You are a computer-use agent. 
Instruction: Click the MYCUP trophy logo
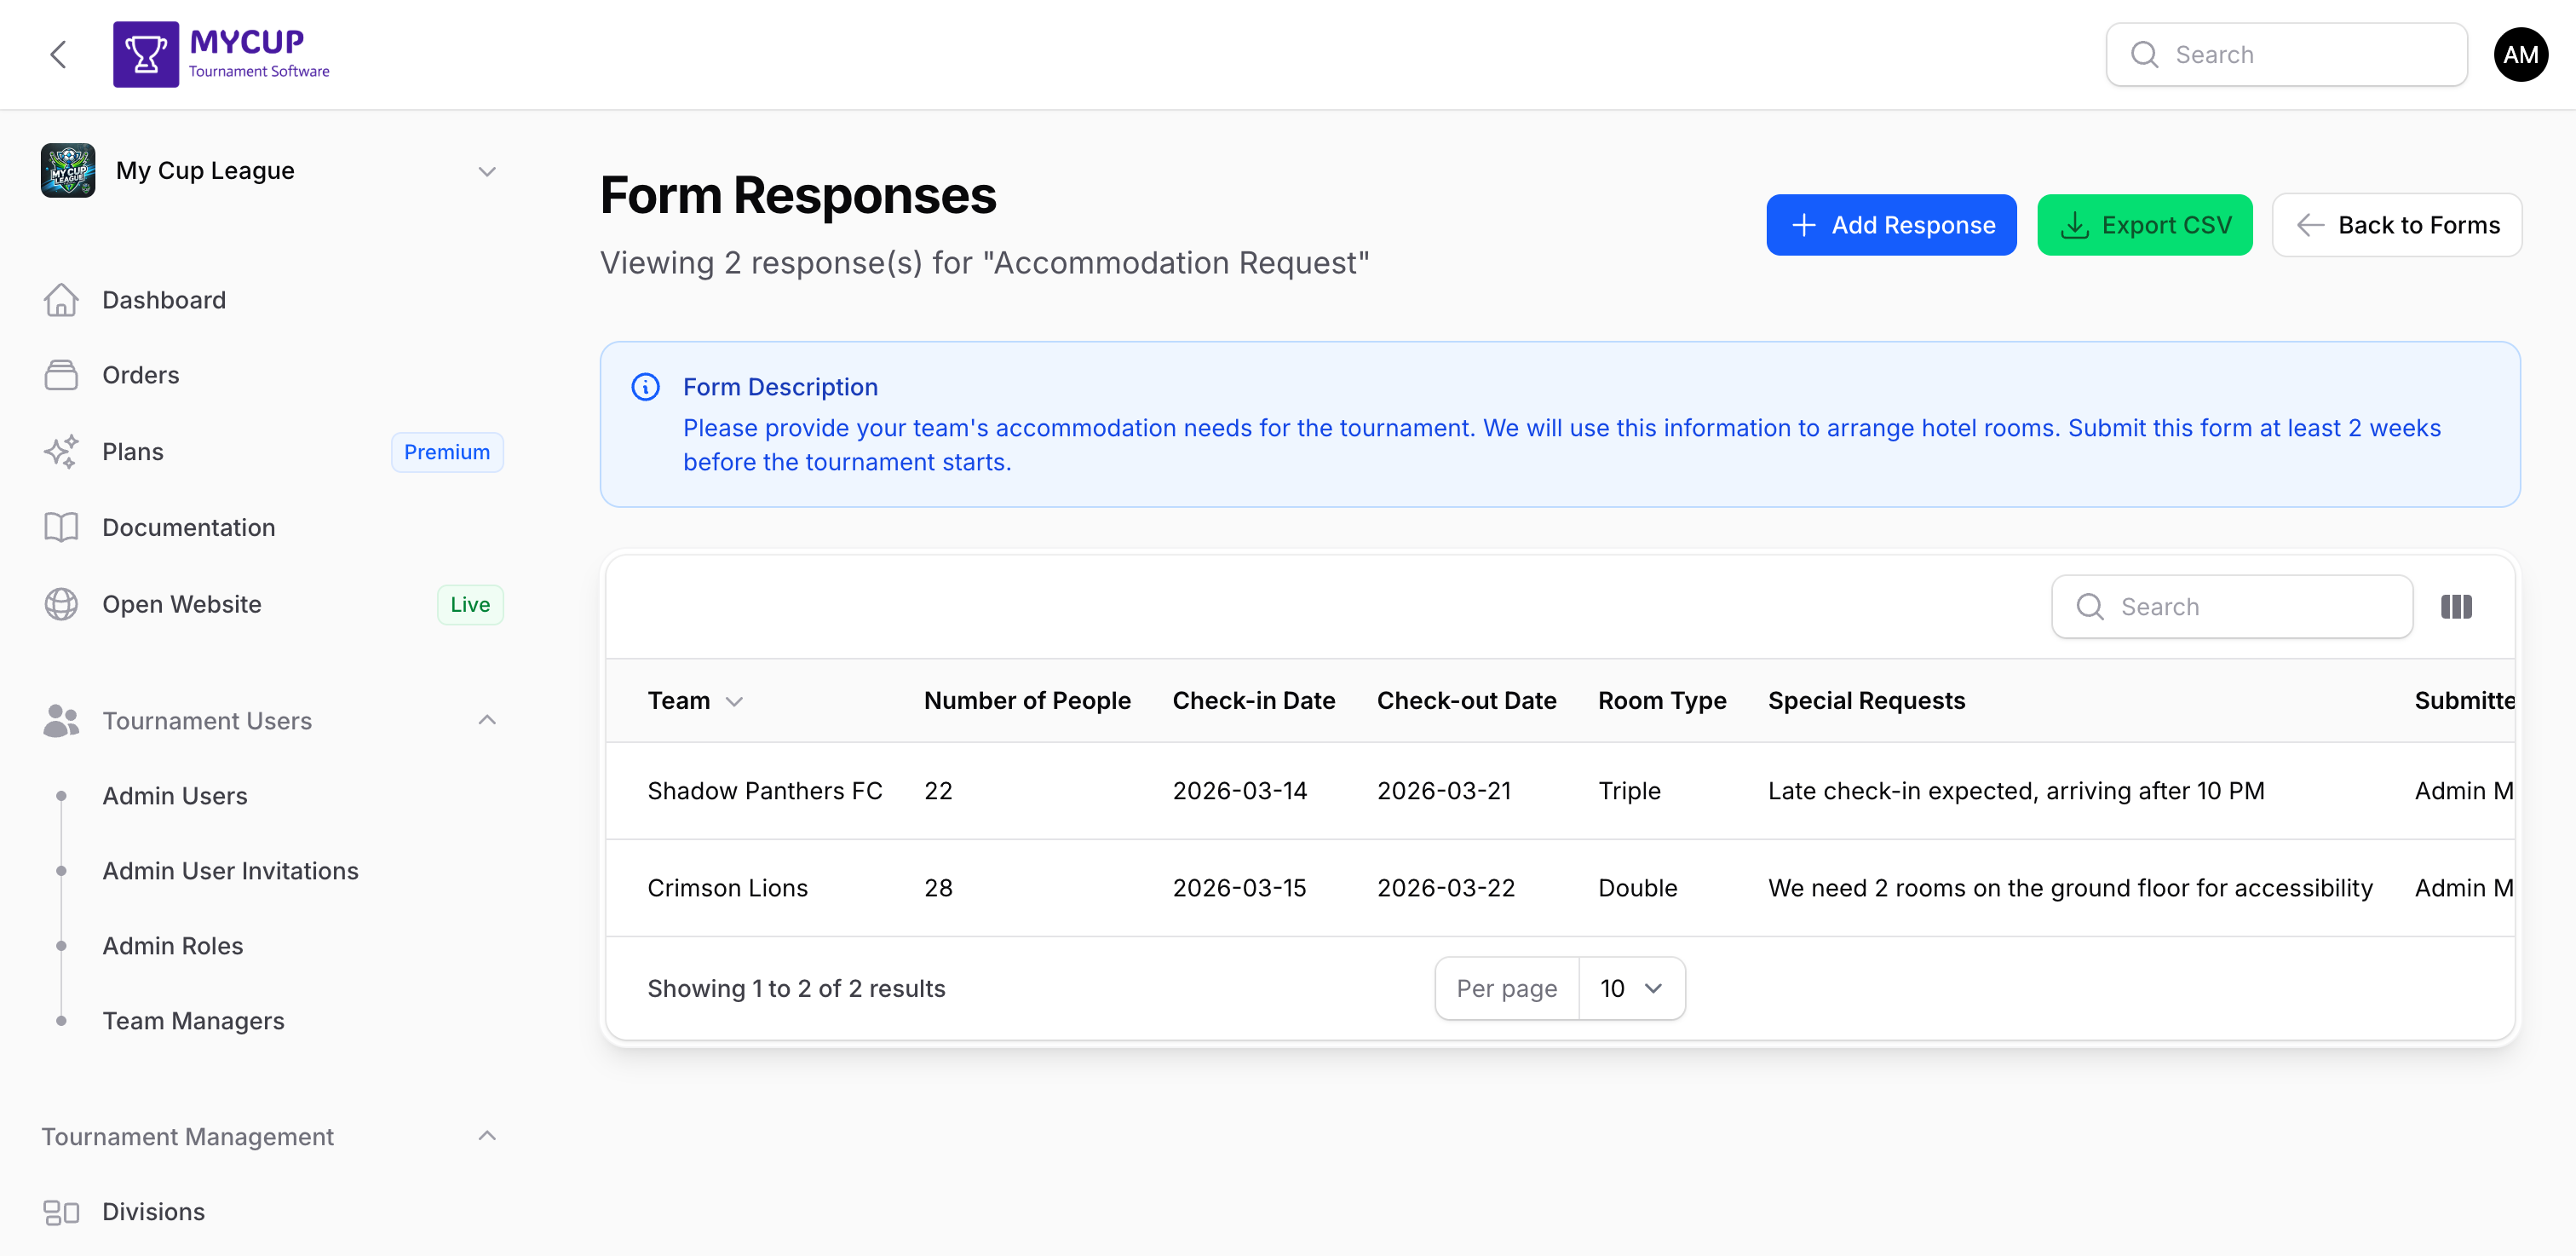pyautogui.click(x=146, y=54)
